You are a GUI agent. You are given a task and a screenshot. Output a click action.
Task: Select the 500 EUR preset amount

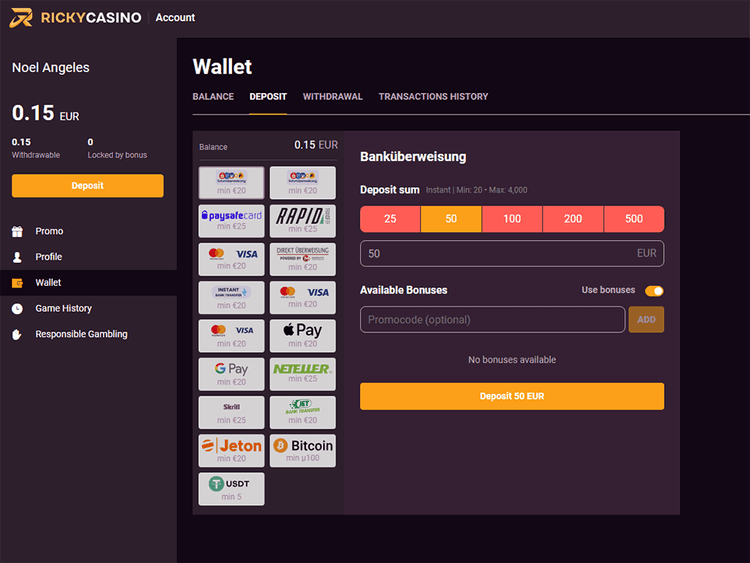[x=634, y=219]
